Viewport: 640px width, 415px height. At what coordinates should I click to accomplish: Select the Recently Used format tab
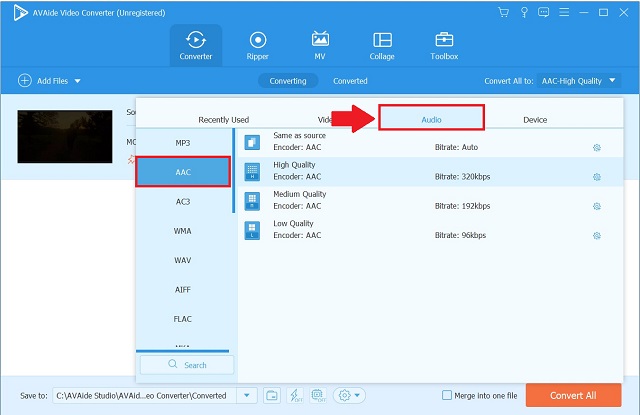tap(223, 120)
